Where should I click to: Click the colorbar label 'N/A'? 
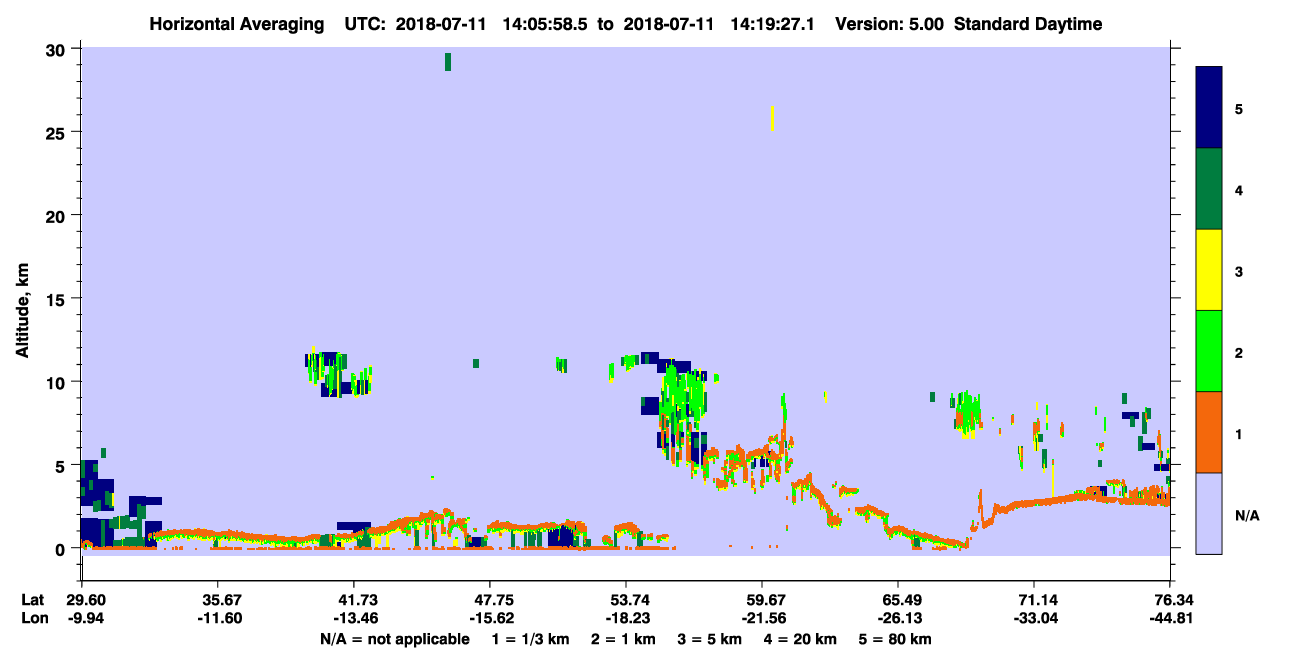(x=1246, y=515)
